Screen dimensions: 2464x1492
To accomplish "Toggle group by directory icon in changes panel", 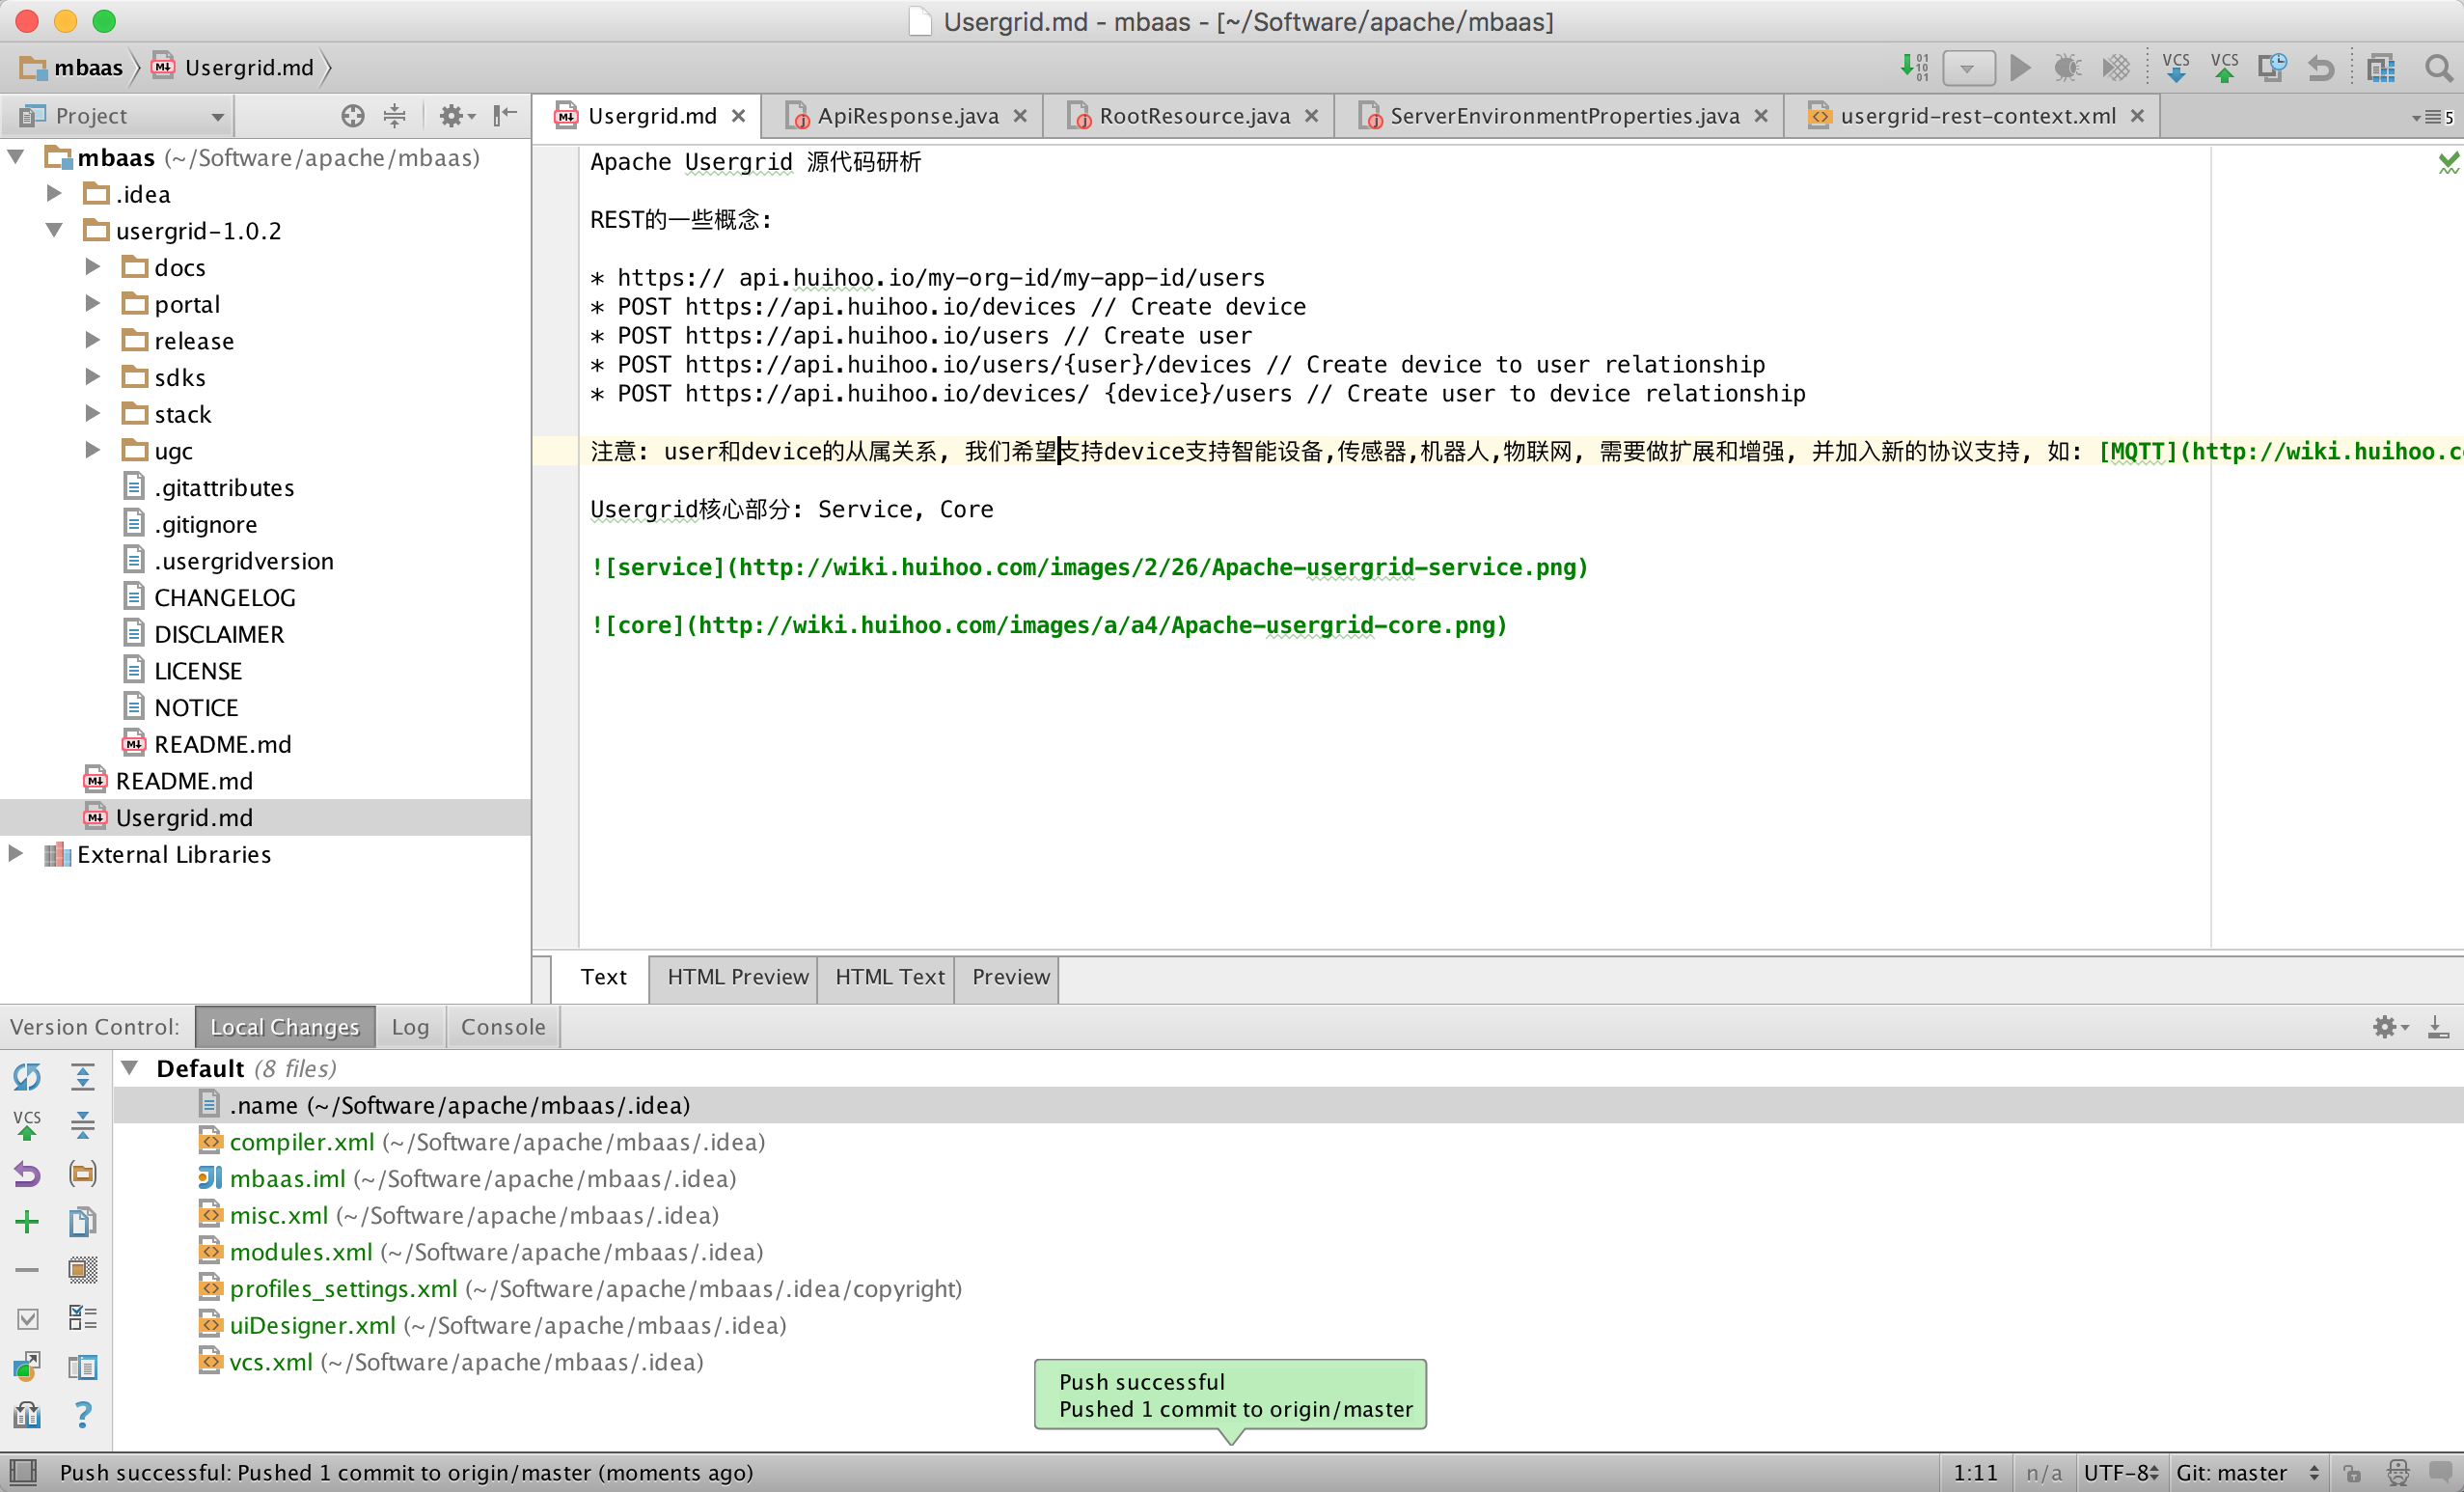I will (x=82, y=1173).
